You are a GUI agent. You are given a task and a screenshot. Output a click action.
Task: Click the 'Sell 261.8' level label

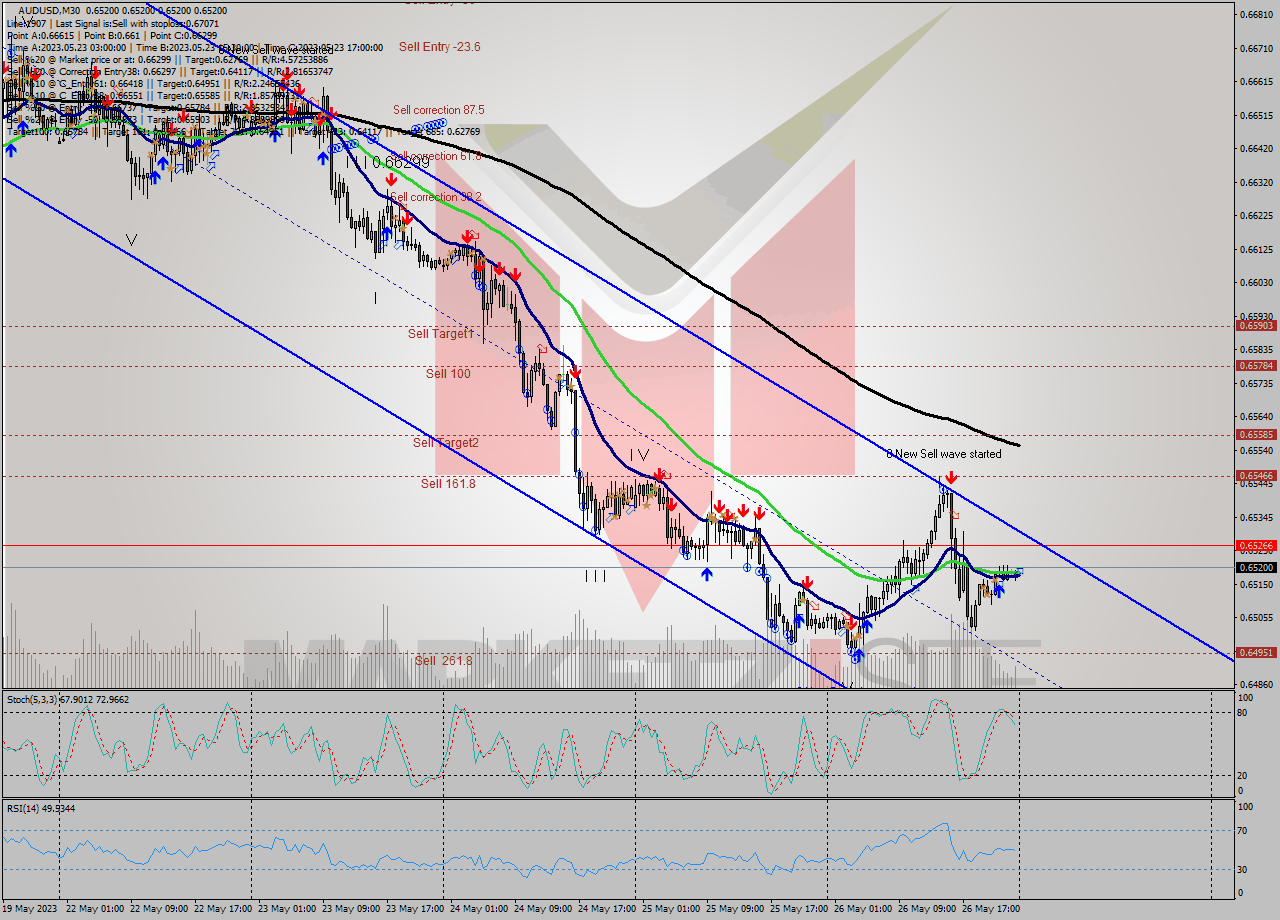tap(443, 661)
